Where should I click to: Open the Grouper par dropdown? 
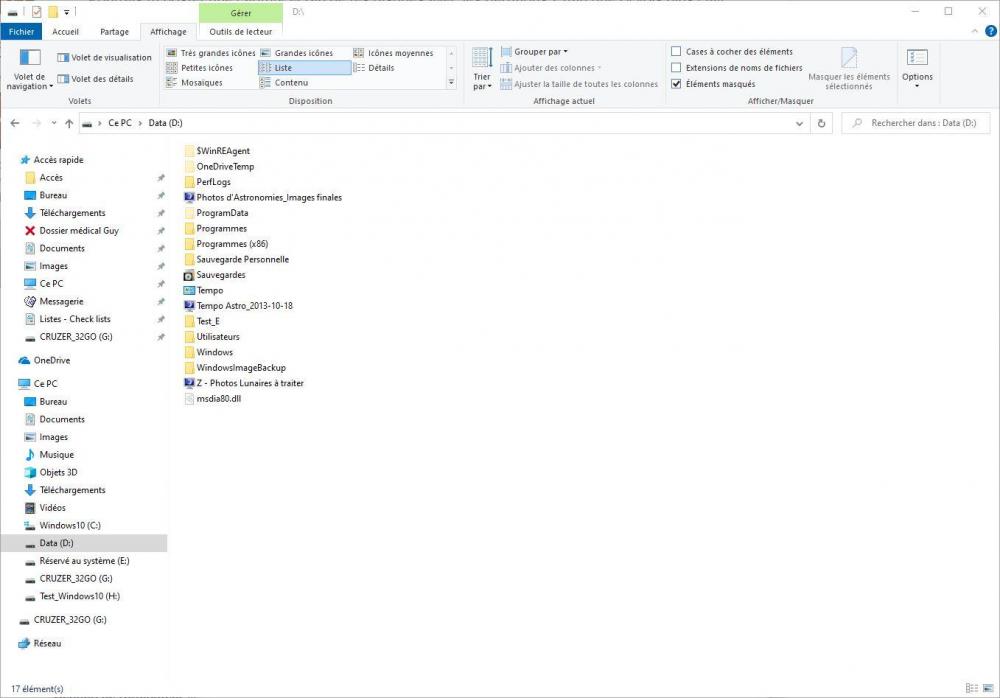534,52
